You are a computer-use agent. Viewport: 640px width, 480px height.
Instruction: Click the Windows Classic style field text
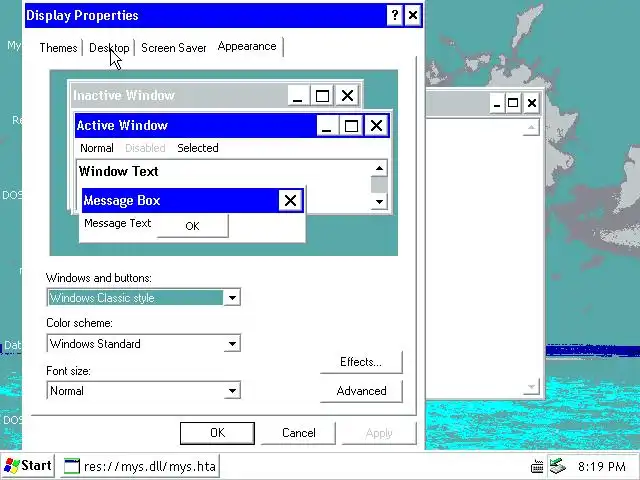102,298
